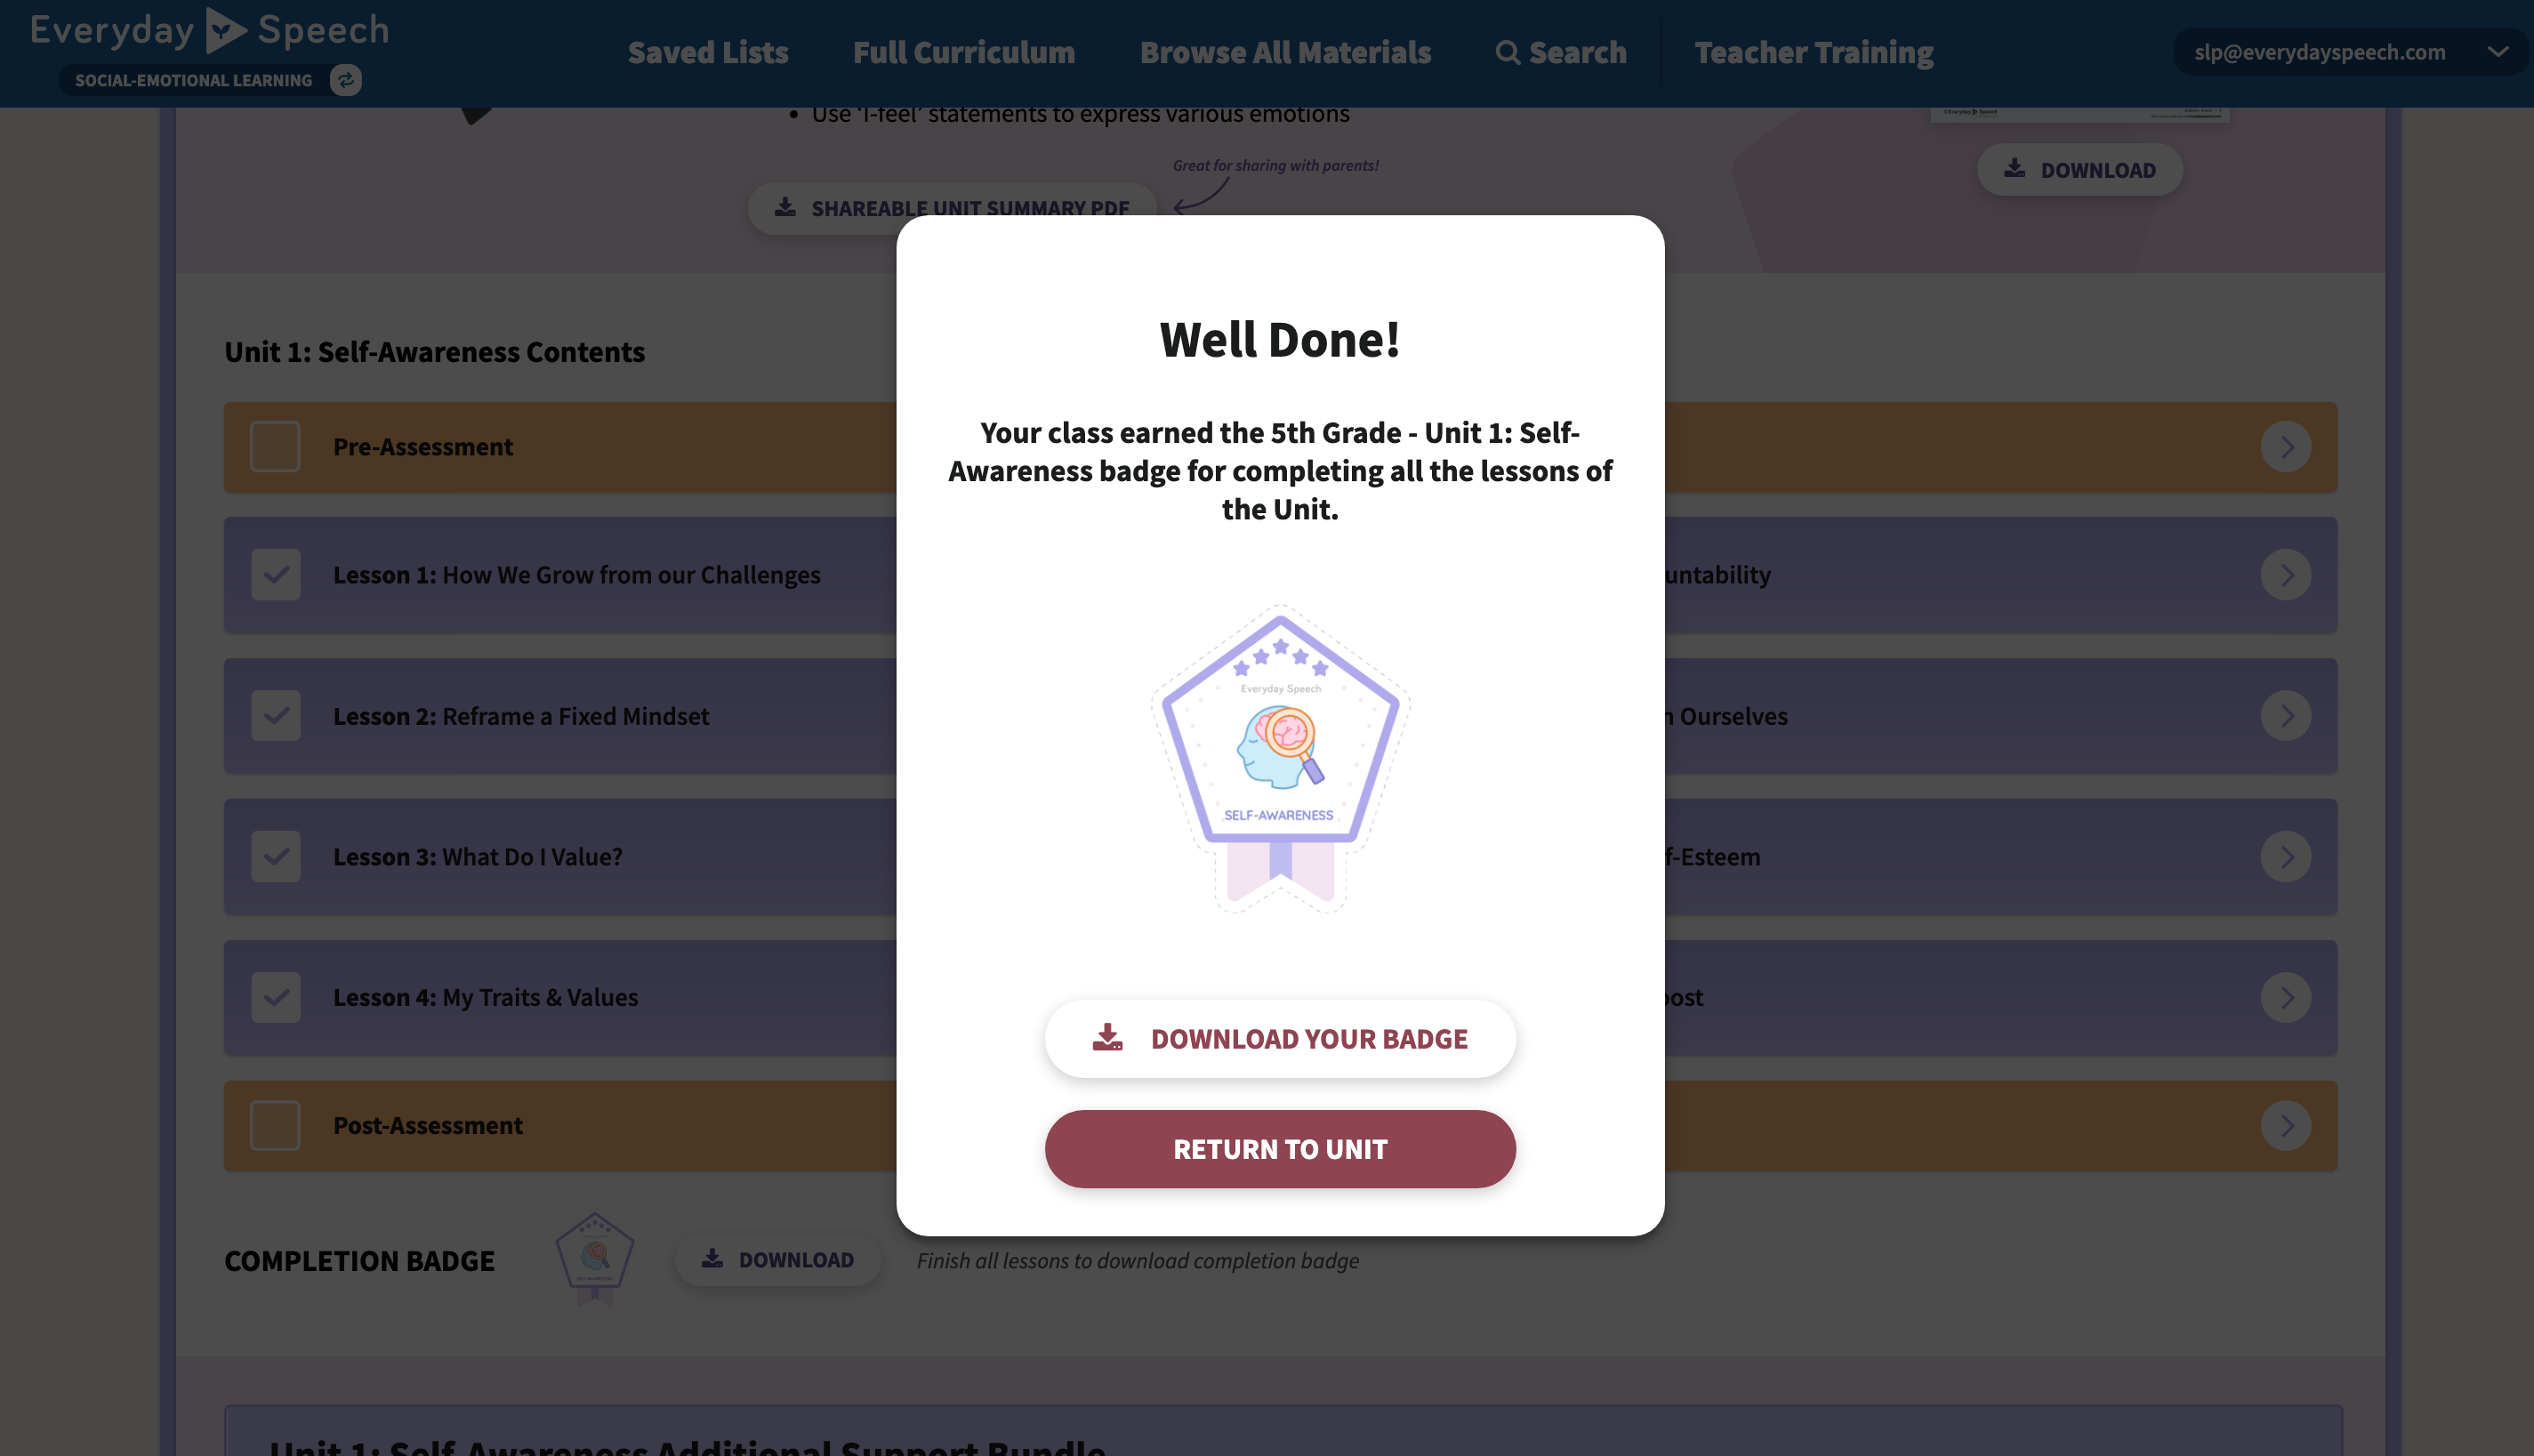
Task: Open the Full Curriculum menu
Action: 963,52
